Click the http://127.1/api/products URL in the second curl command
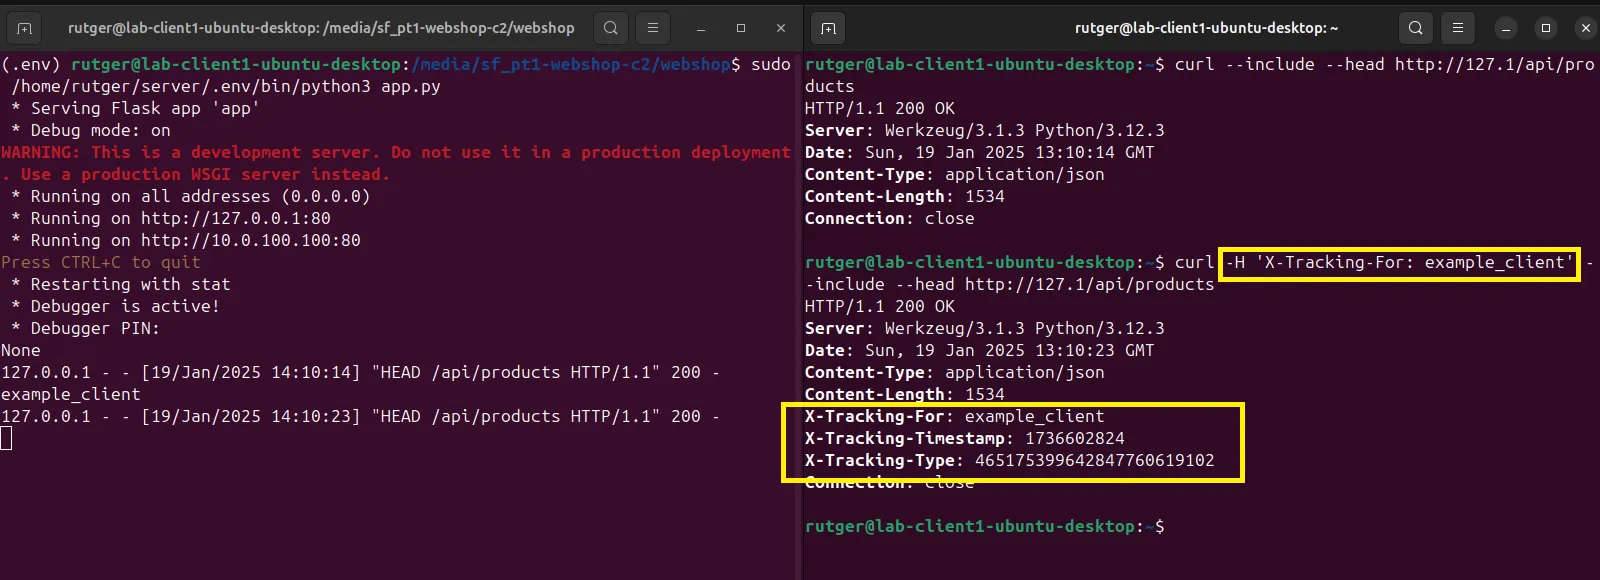Image resolution: width=1600 pixels, height=580 pixels. [1089, 284]
